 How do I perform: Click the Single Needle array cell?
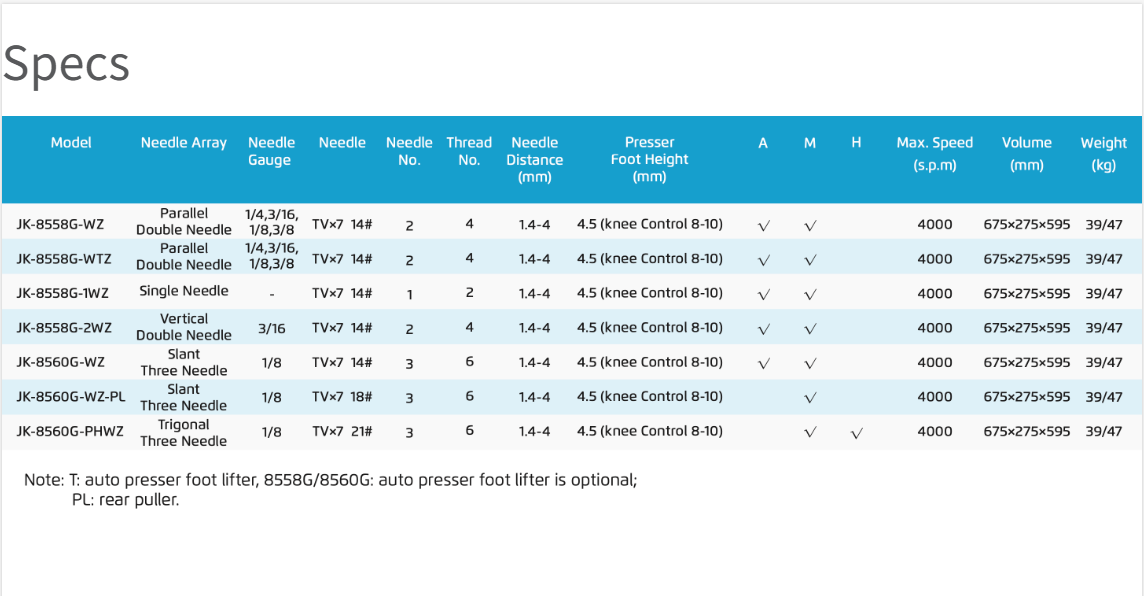point(184,291)
